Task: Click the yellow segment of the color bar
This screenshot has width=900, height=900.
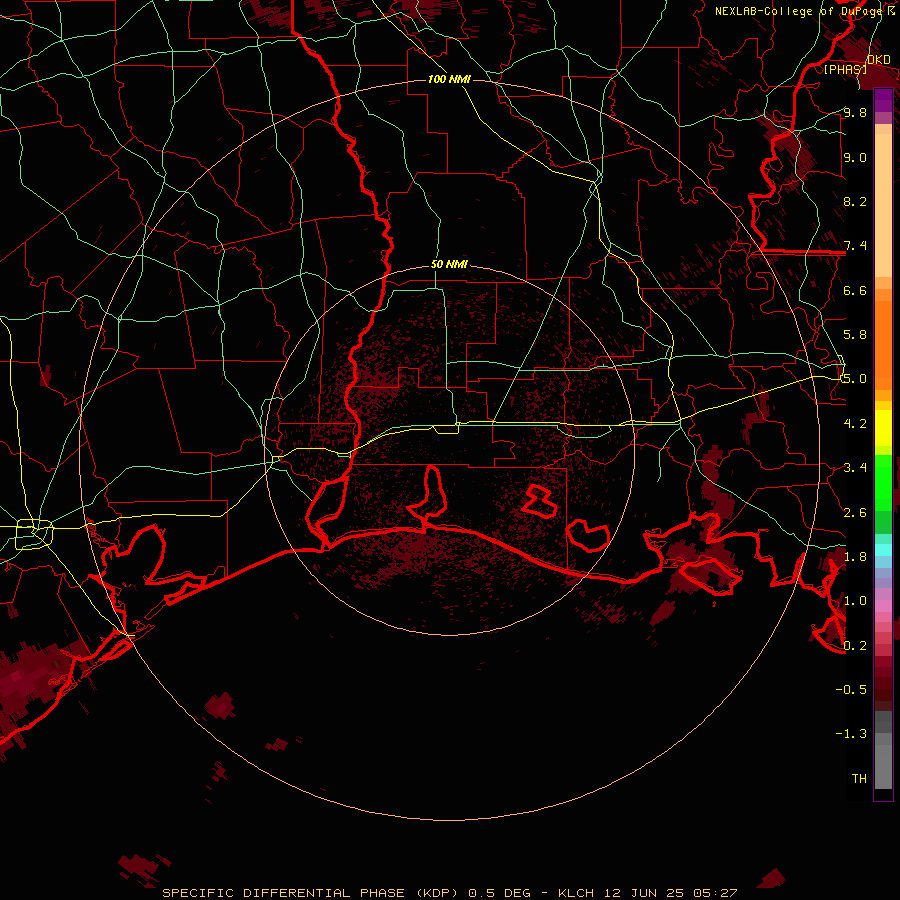Action: [x=883, y=428]
